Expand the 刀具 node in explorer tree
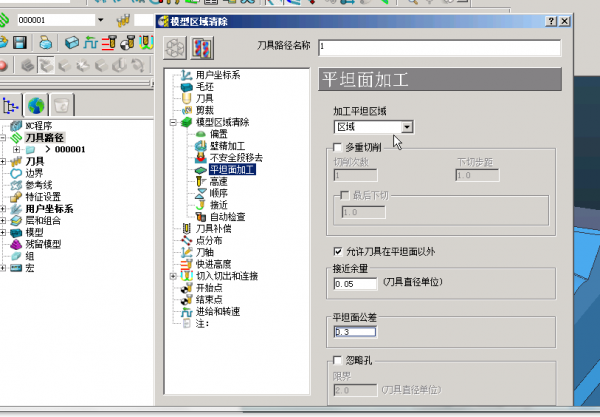Image resolution: width=600 pixels, height=417 pixels. point(2,161)
